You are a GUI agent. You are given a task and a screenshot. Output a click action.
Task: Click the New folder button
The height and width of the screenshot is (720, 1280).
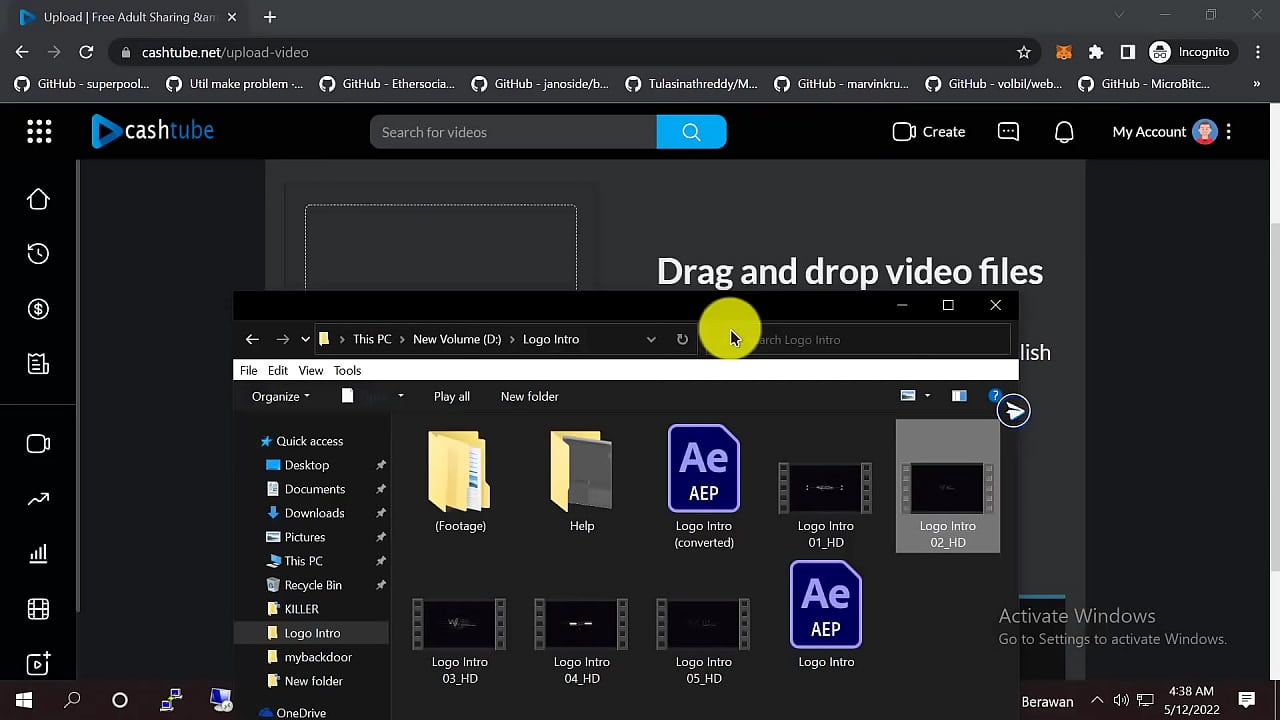pyautogui.click(x=529, y=396)
